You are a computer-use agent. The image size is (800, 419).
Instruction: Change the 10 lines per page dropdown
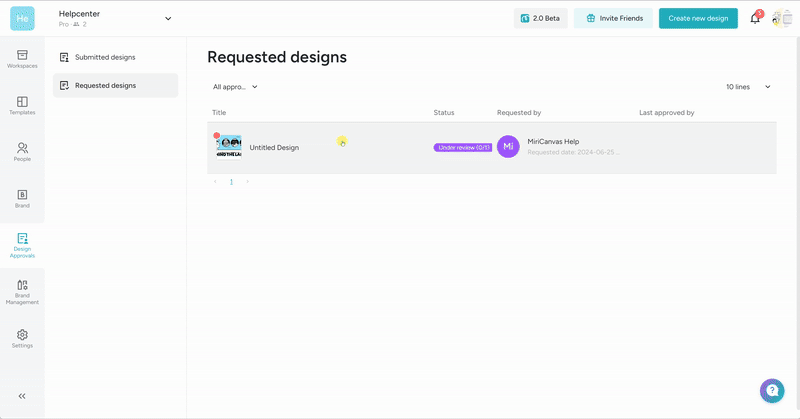click(748, 87)
